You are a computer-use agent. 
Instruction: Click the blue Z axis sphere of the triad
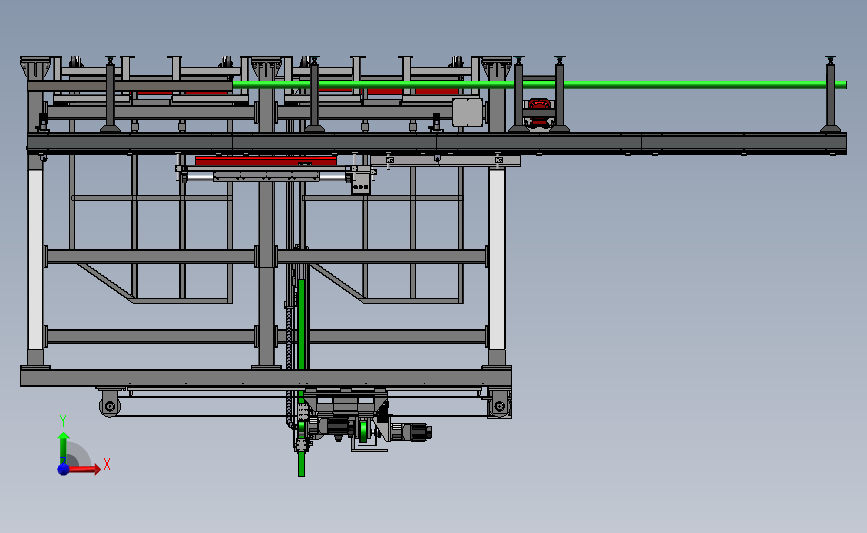point(64,469)
